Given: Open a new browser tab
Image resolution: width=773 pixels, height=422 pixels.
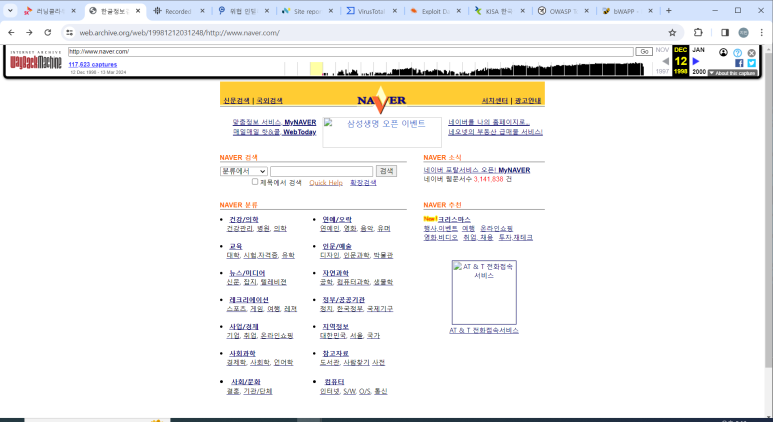Looking at the screenshot, I should point(668,10).
